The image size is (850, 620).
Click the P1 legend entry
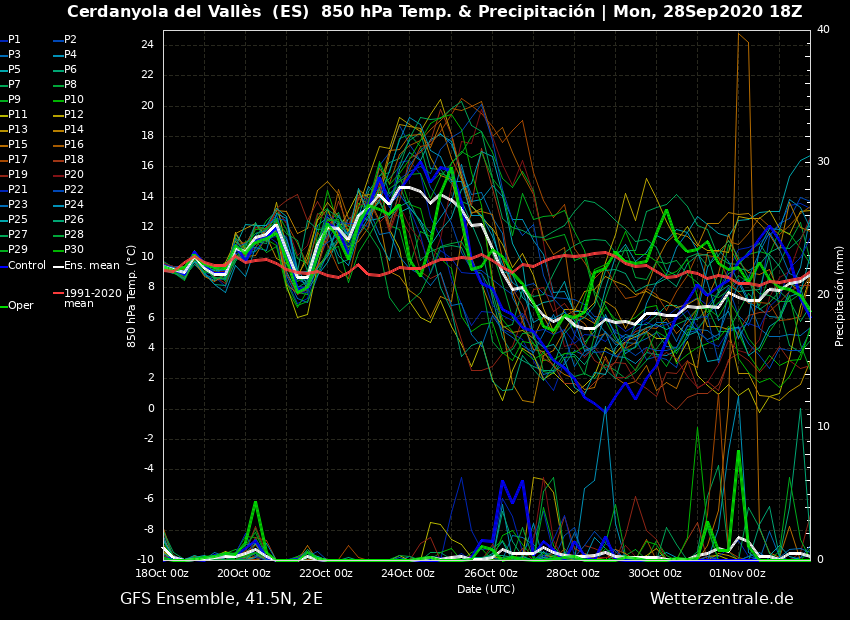[x=14, y=40]
